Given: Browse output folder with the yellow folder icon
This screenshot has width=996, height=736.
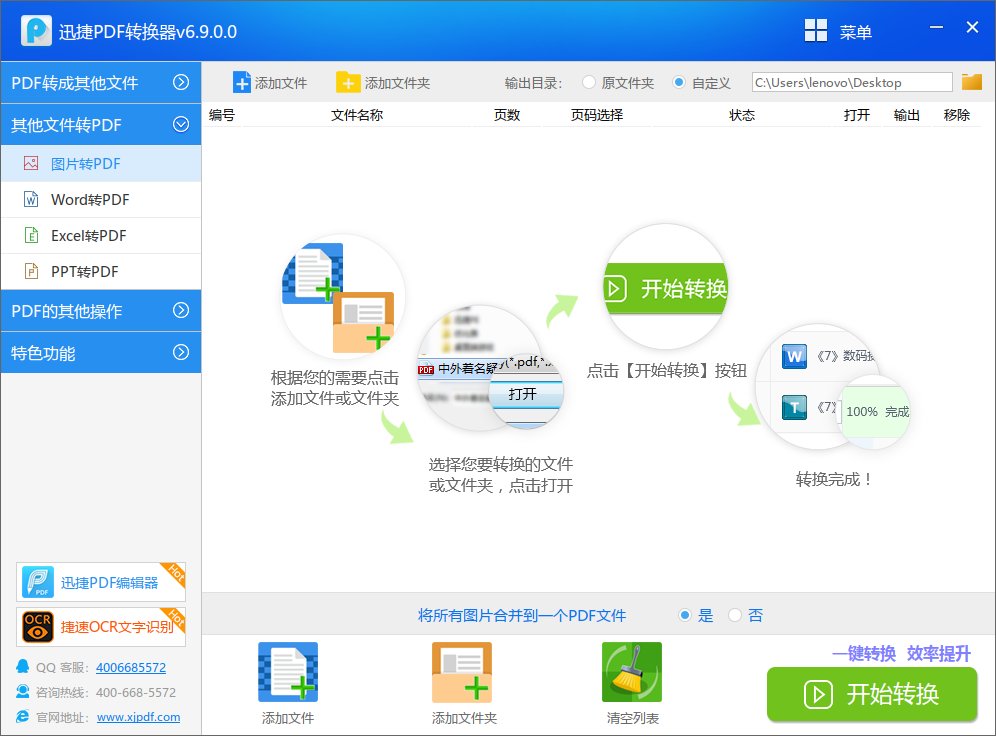Looking at the screenshot, I should 972,82.
